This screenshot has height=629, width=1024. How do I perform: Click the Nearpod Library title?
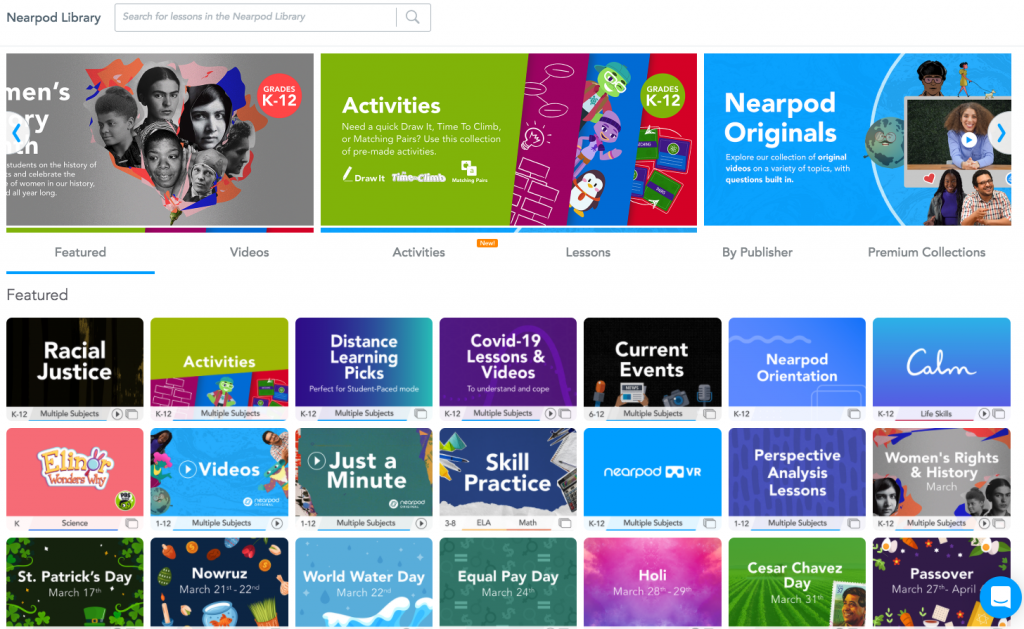point(54,18)
